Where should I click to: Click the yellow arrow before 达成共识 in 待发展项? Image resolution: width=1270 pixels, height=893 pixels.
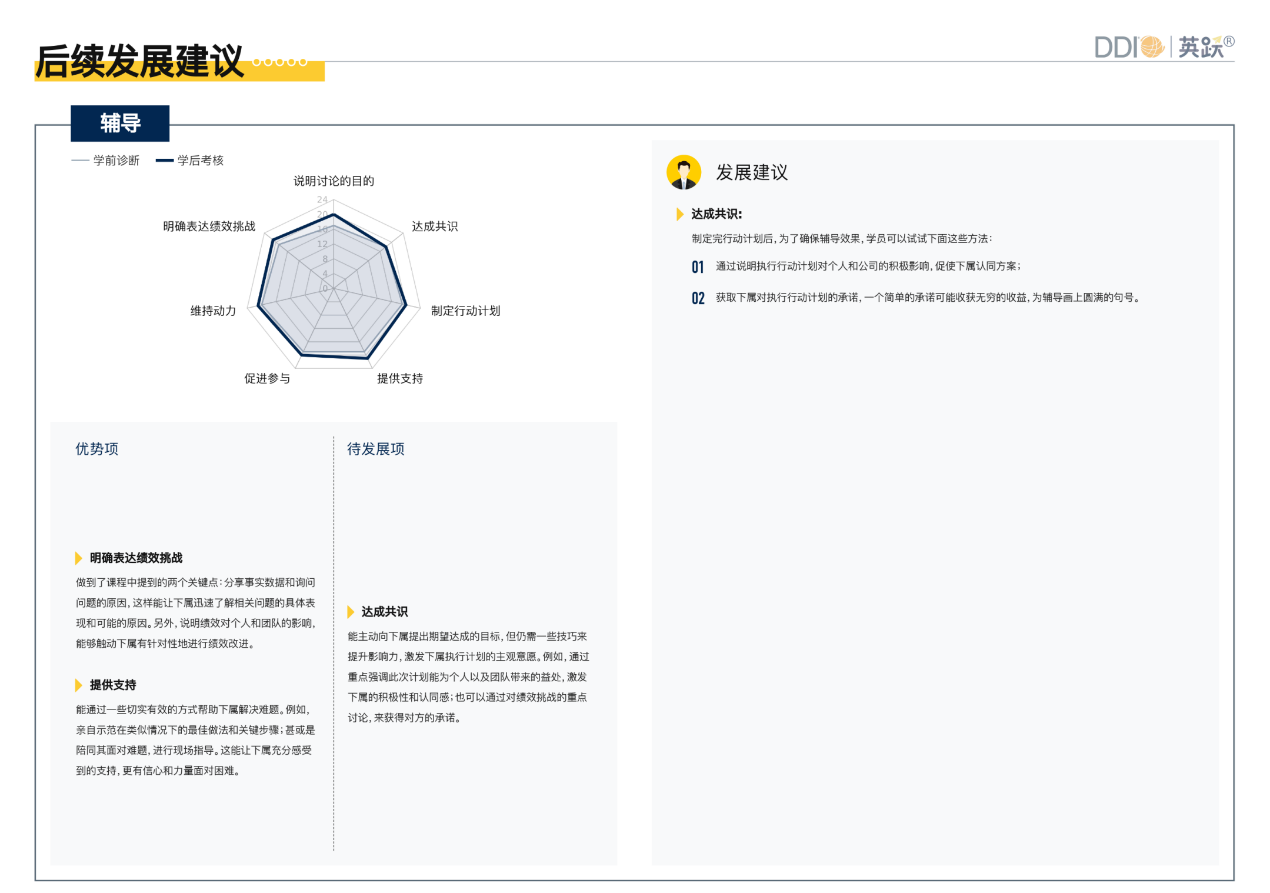(351, 612)
